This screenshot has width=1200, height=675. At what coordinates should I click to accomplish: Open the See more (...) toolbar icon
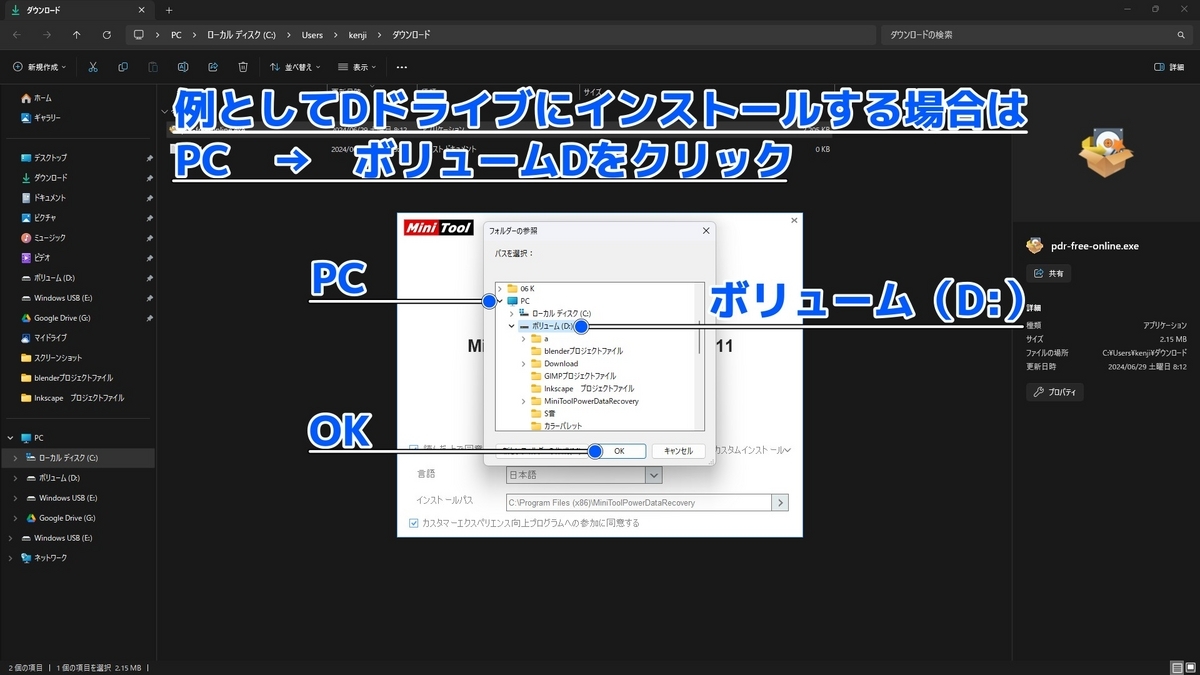(x=402, y=67)
